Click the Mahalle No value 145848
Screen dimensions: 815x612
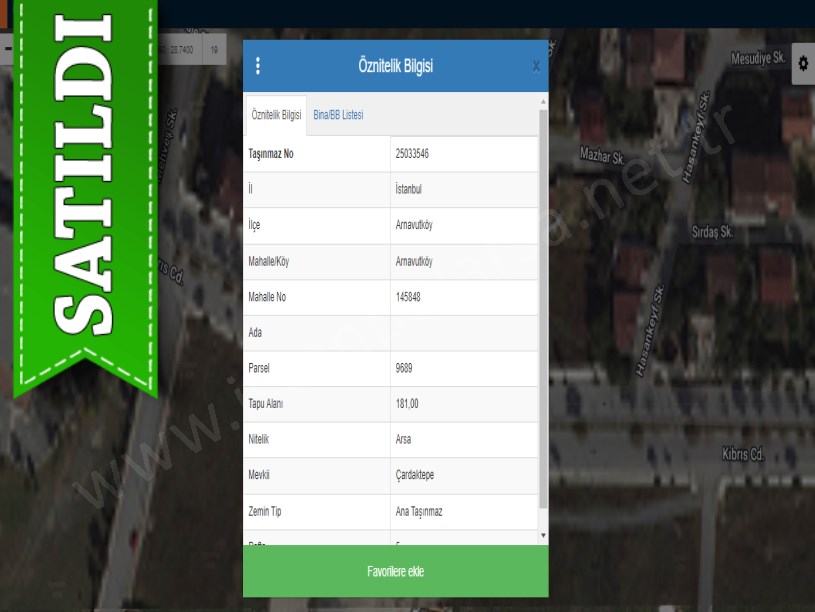(408, 297)
